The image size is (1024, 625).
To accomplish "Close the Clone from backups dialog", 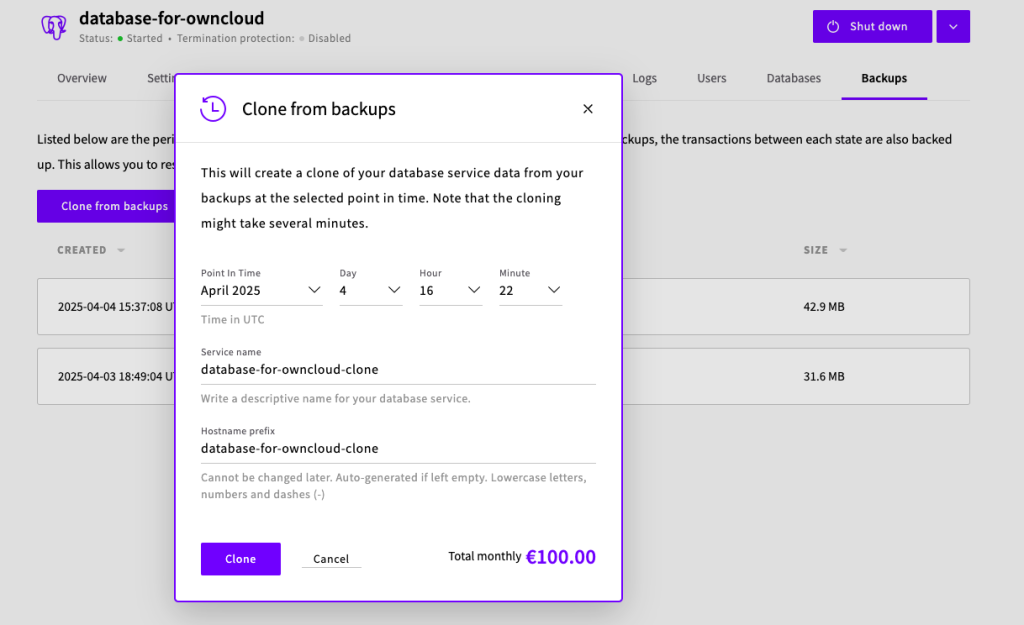I will (x=588, y=109).
